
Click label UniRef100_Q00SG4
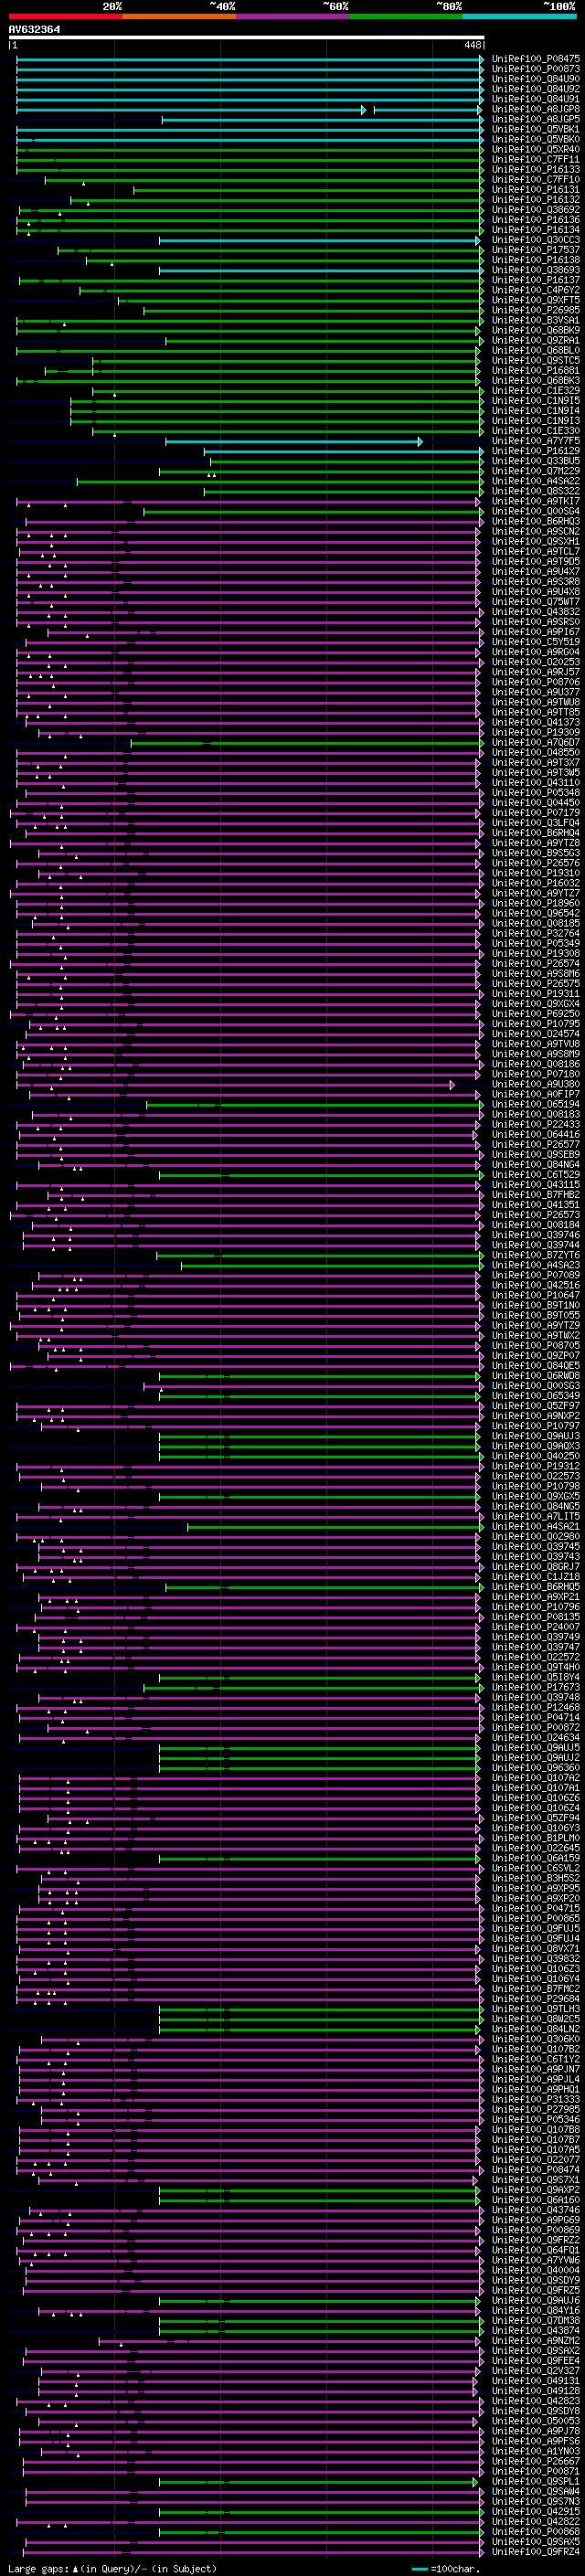[535, 511]
